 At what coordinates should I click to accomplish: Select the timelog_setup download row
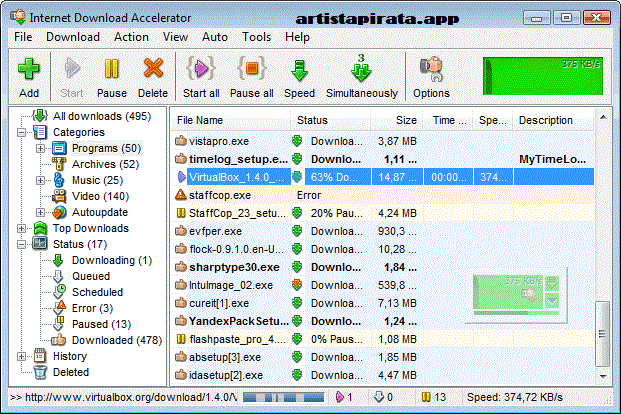point(383,159)
